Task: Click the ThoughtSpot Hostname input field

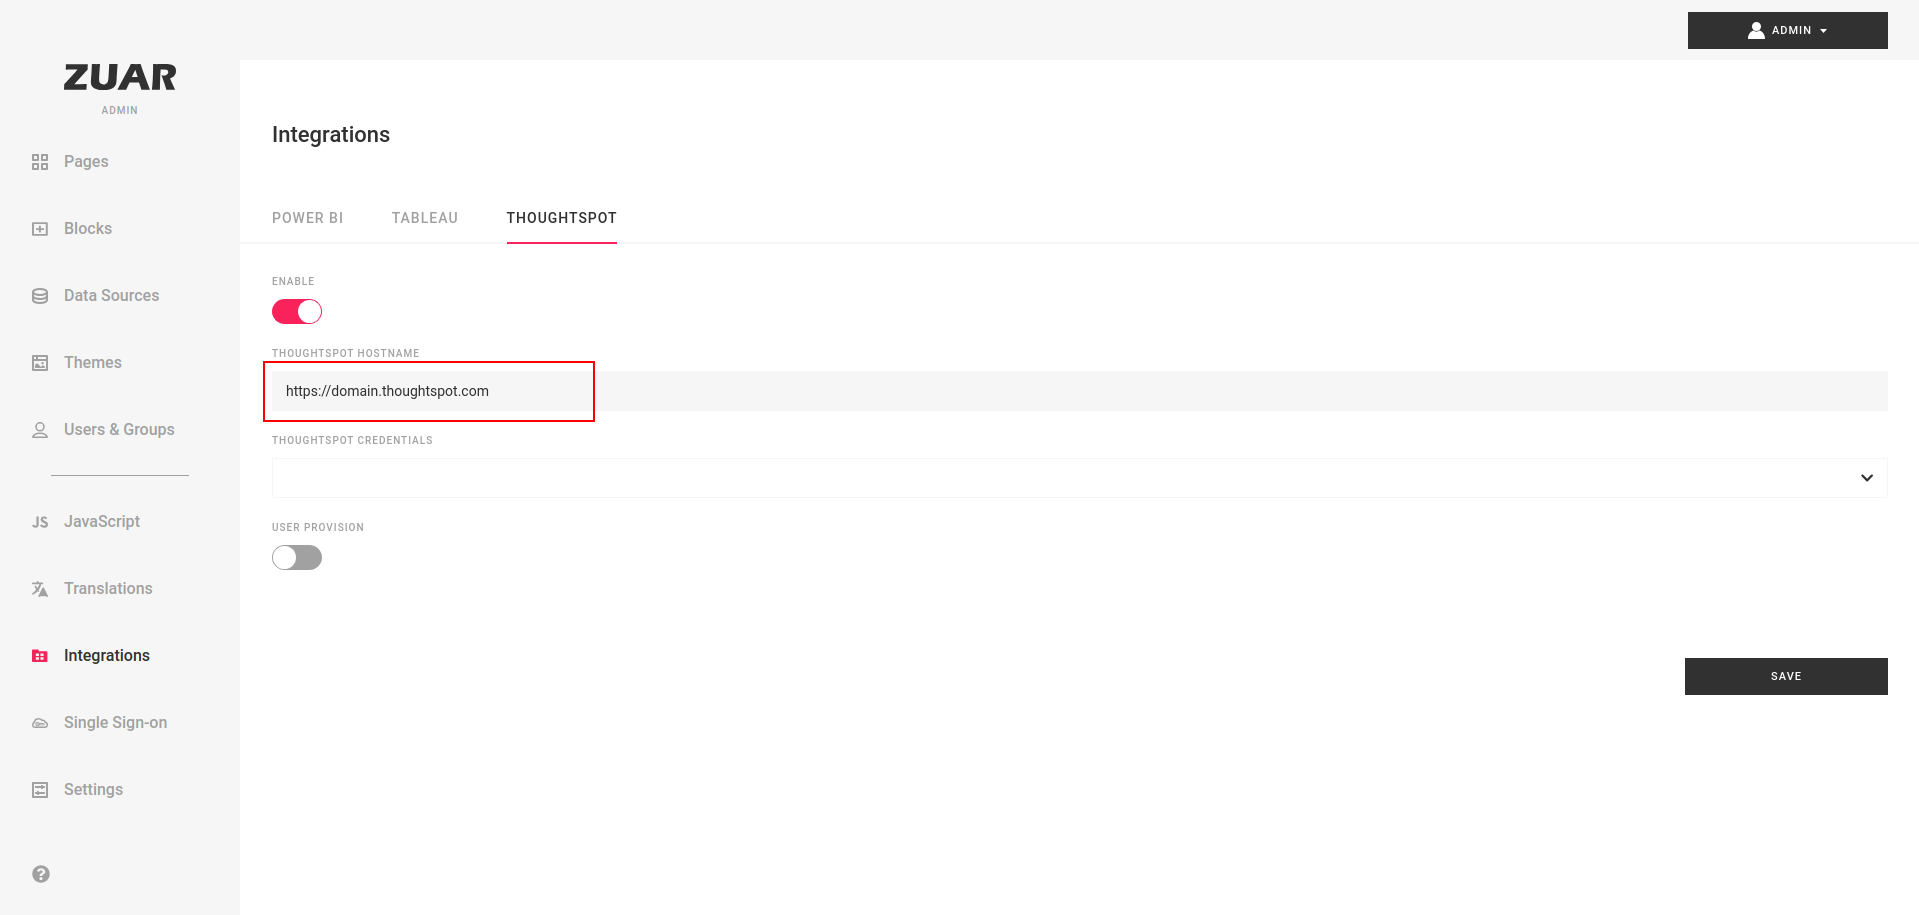Action: coord(1080,391)
